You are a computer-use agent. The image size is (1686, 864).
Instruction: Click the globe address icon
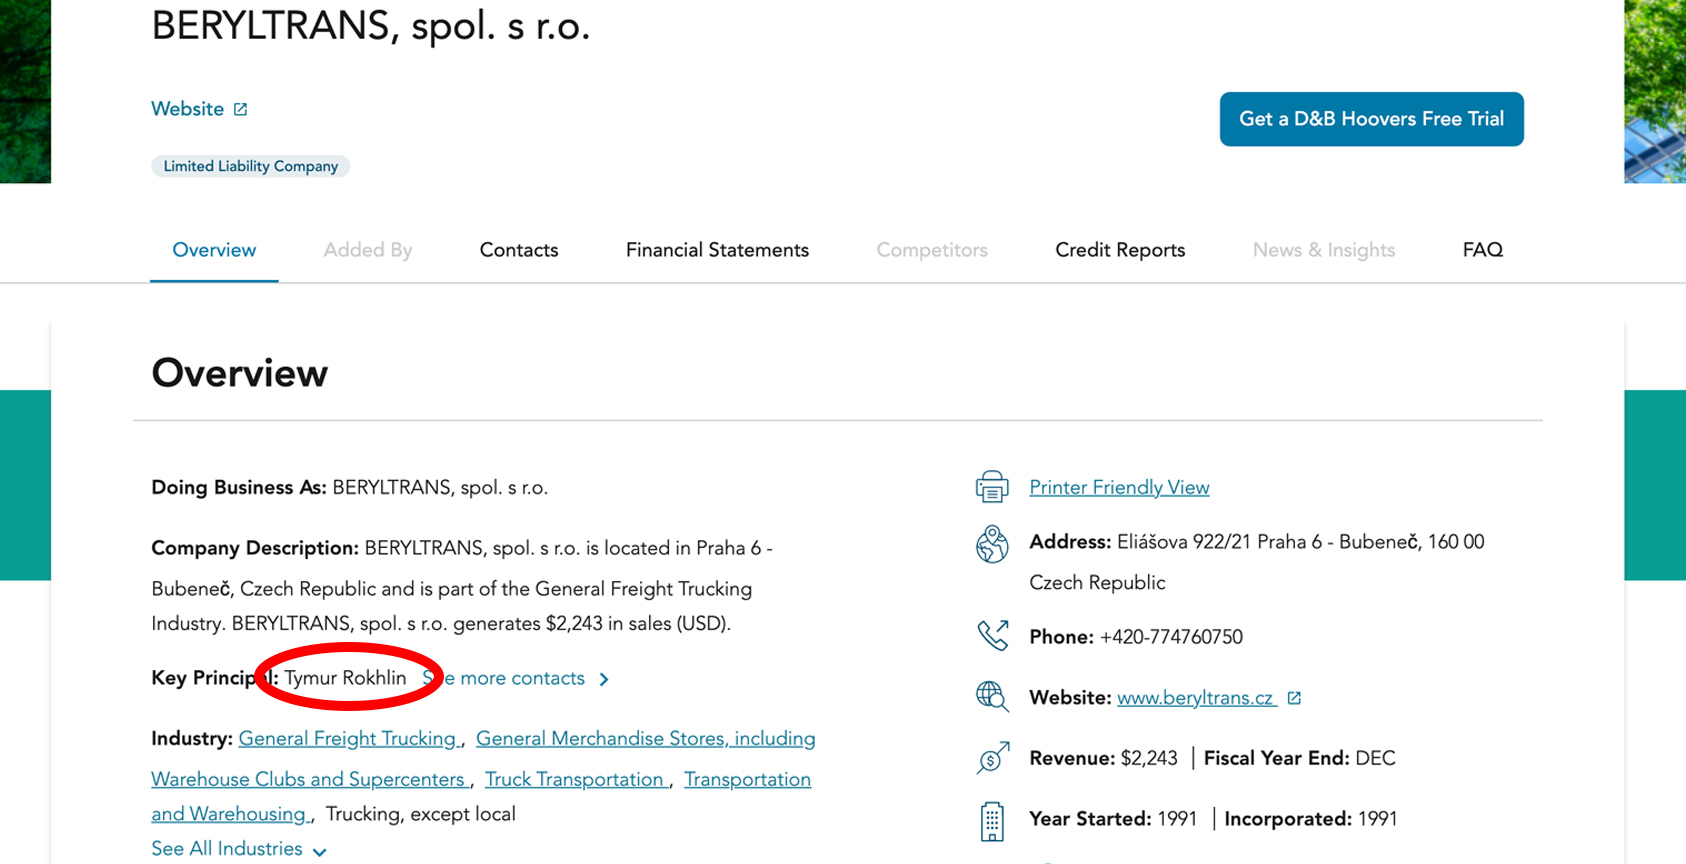coord(992,544)
